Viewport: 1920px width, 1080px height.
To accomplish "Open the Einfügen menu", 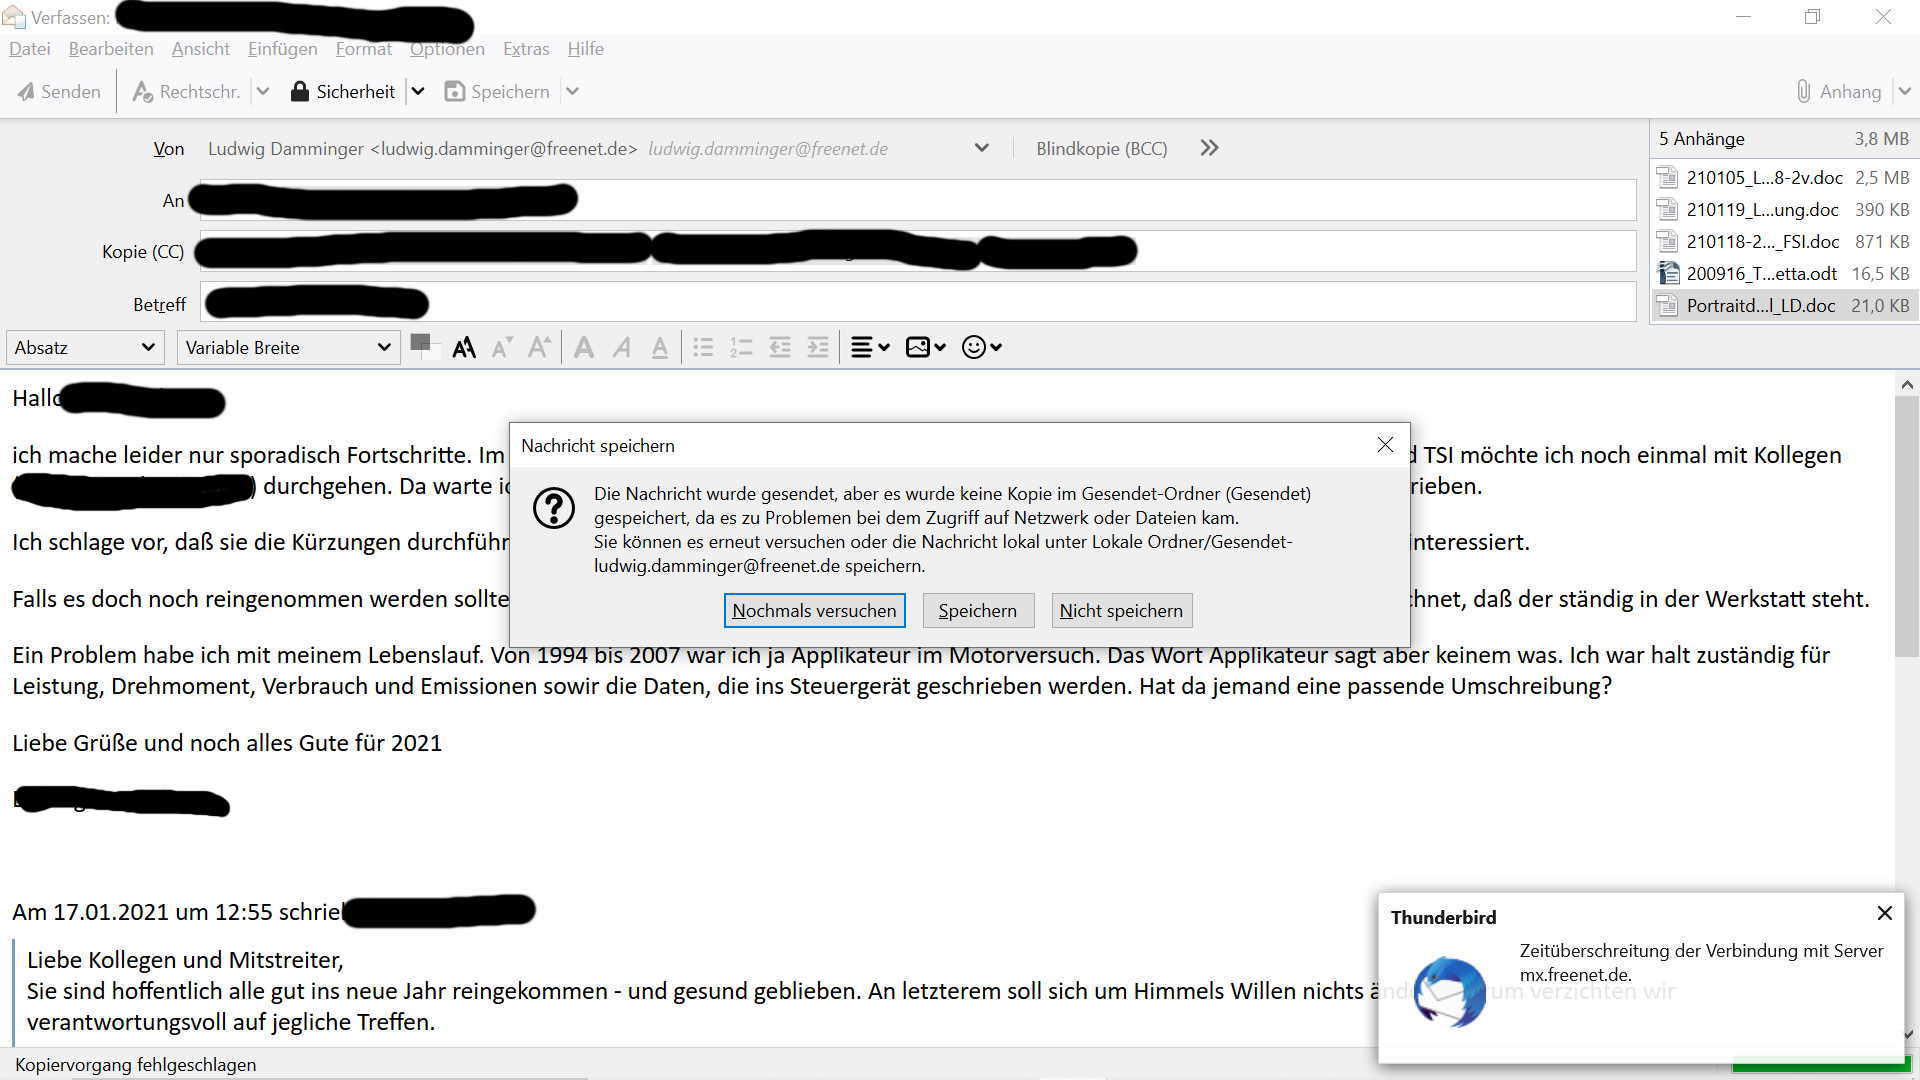I will 282,49.
